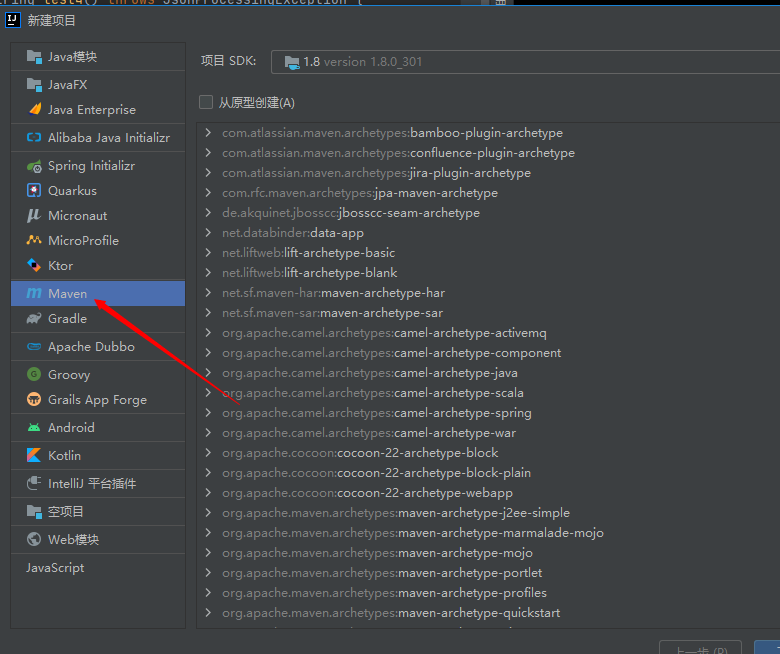The width and height of the screenshot is (780, 654).
Task: Select cocoon-22-archetype-webapp row
Action: (488, 493)
